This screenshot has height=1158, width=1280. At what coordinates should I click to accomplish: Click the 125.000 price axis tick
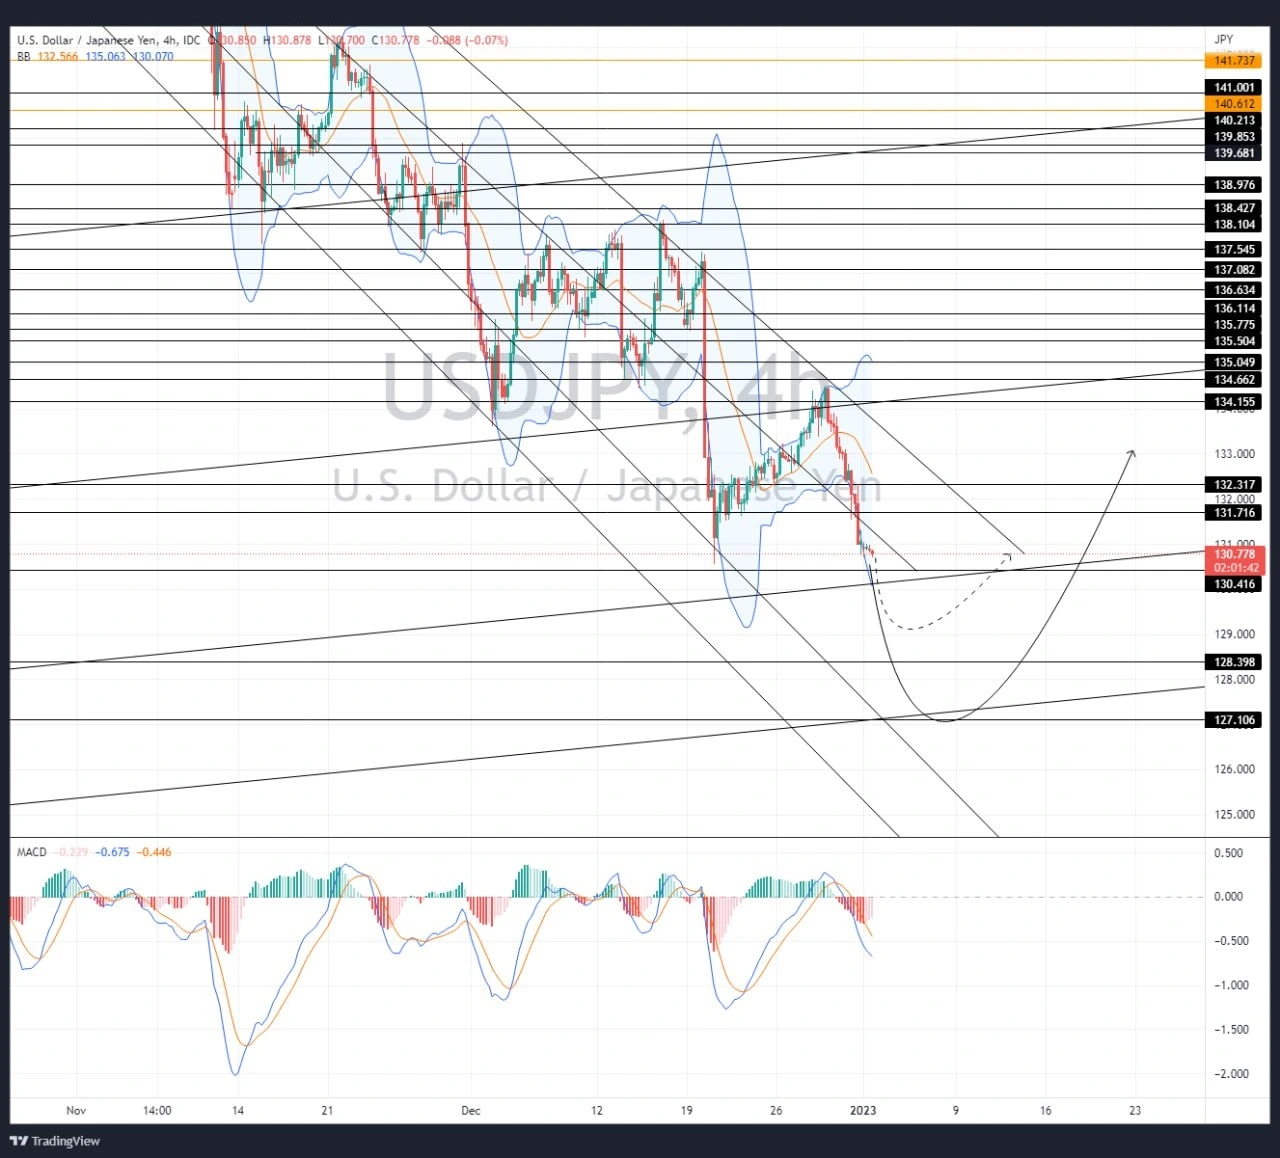1234,814
